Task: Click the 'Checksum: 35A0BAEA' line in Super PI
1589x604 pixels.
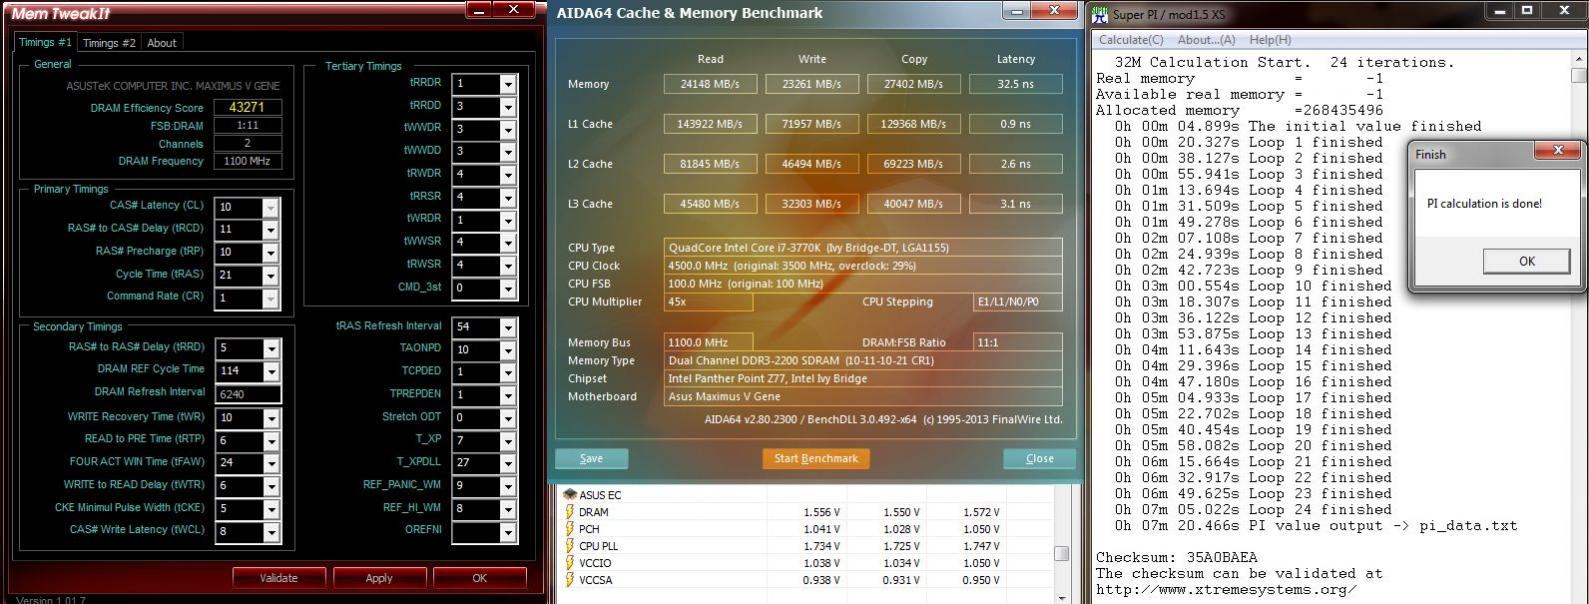Action: [x=1177, y=558]
